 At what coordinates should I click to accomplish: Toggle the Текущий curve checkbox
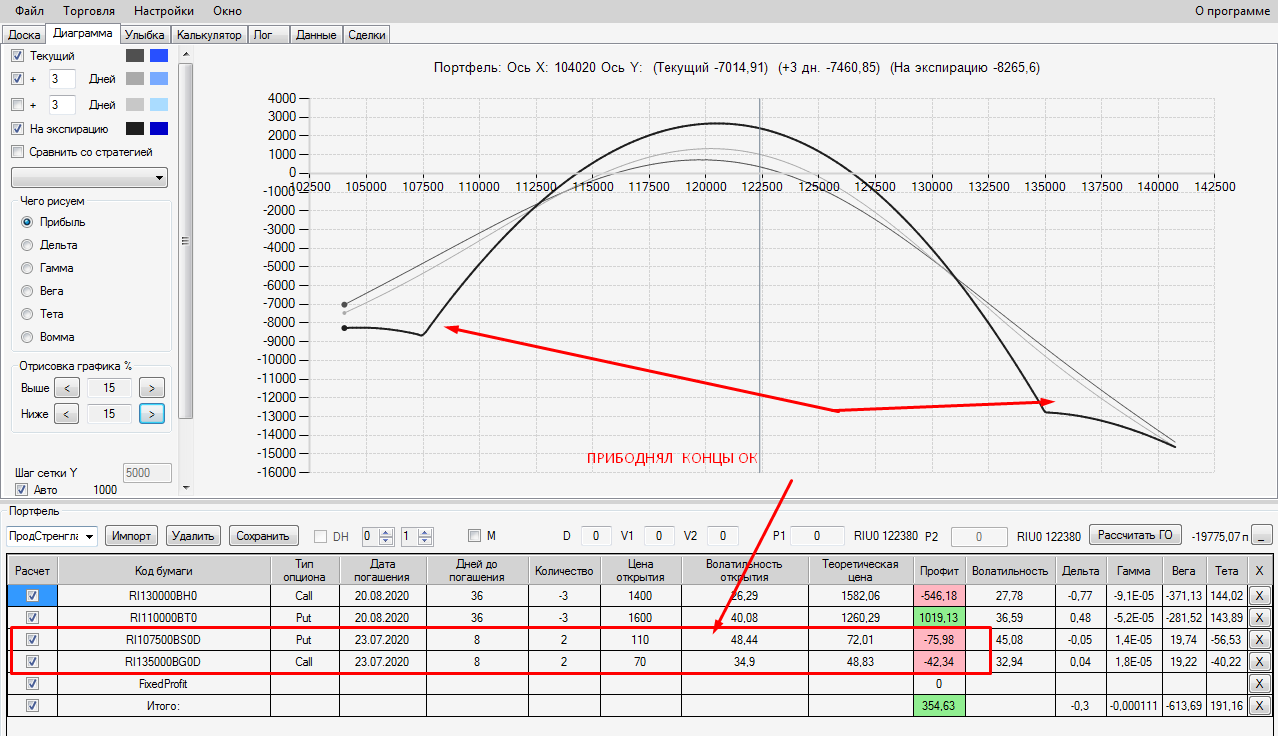(x=17, y=56)
